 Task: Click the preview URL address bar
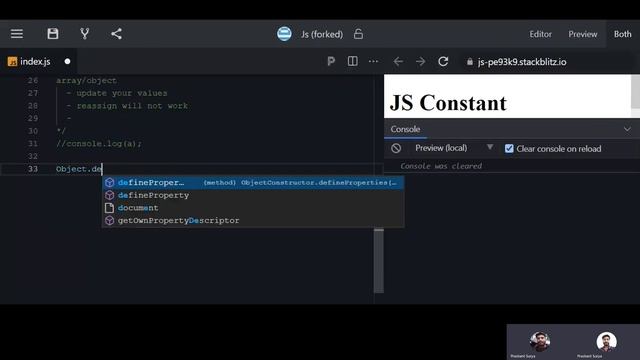coord(547,62)
